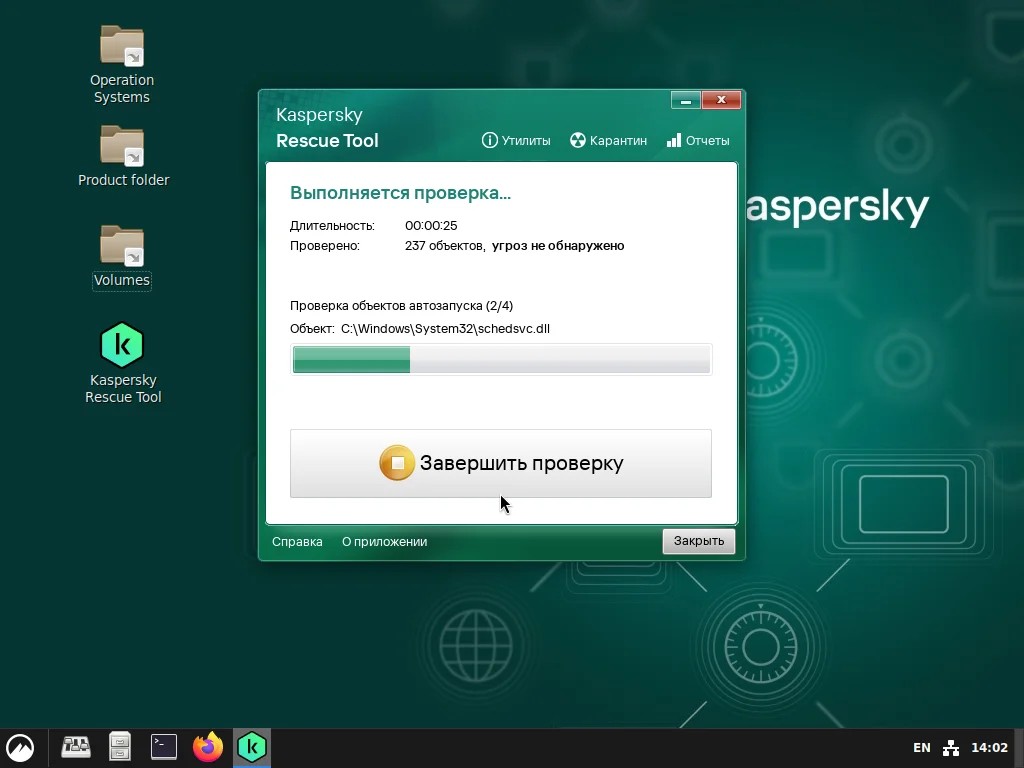This screenshot has width=1024, height=768.
Task: Open the start menu mountain icon
Action: [x=20, y=748]
